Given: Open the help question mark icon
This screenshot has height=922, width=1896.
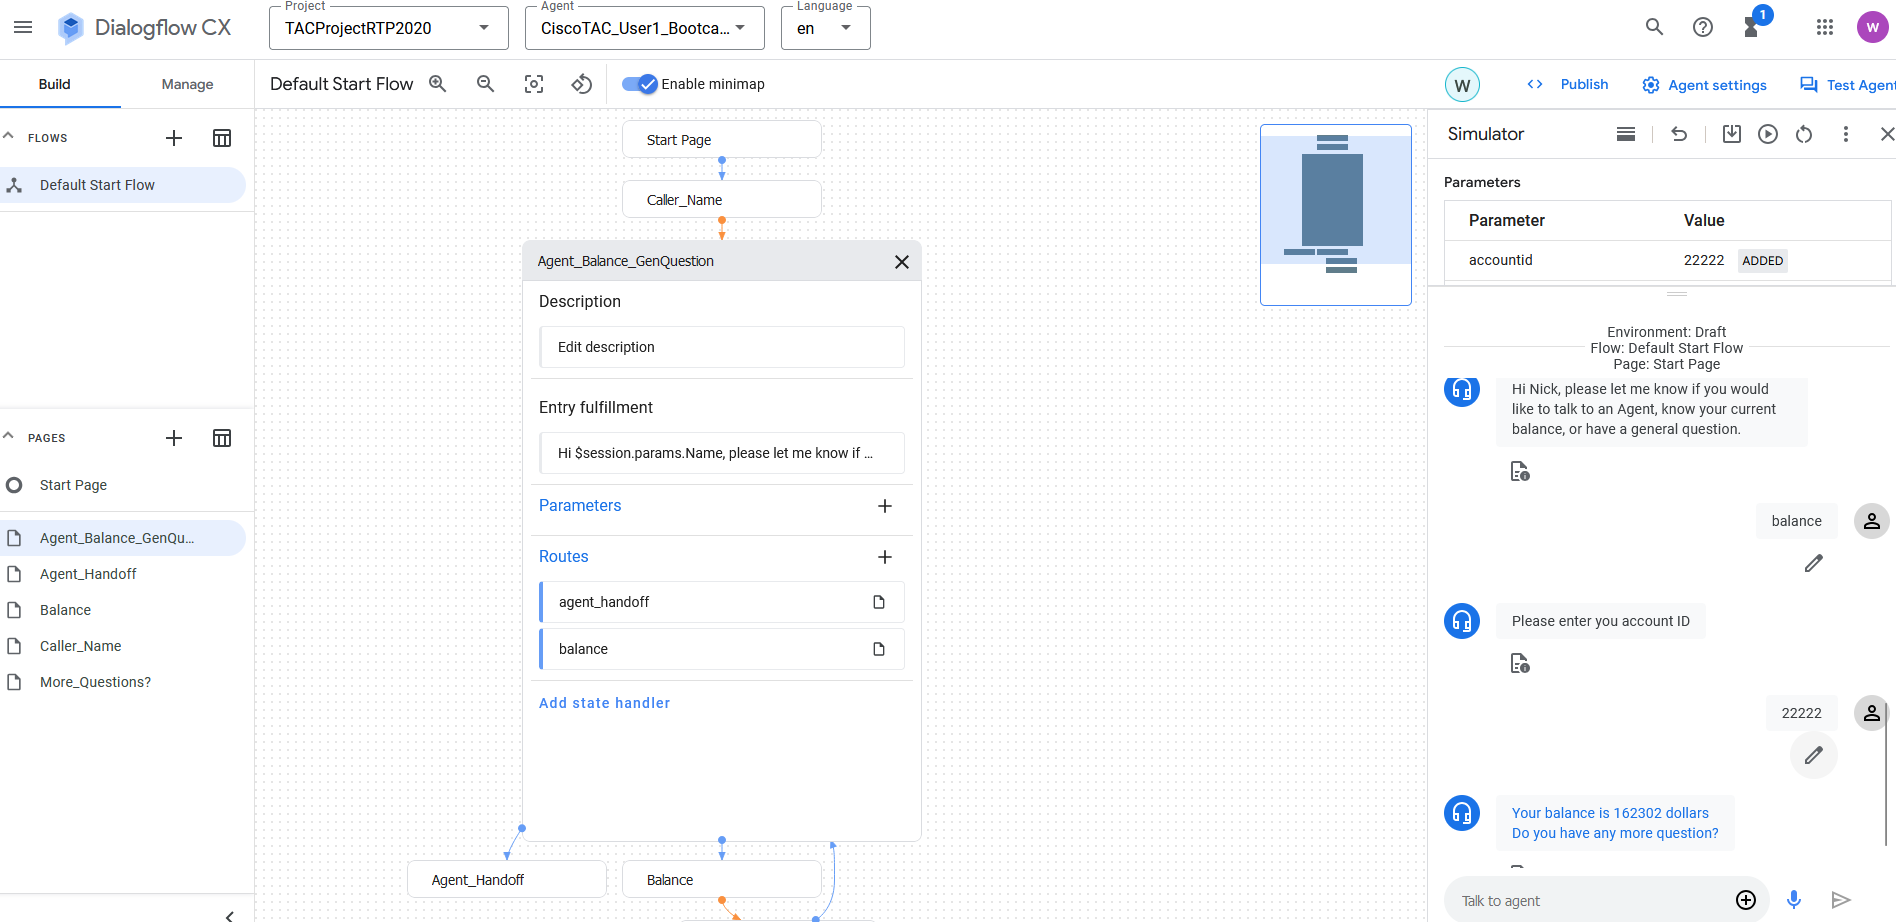Looking at the screenshot, I should 1703,27.
